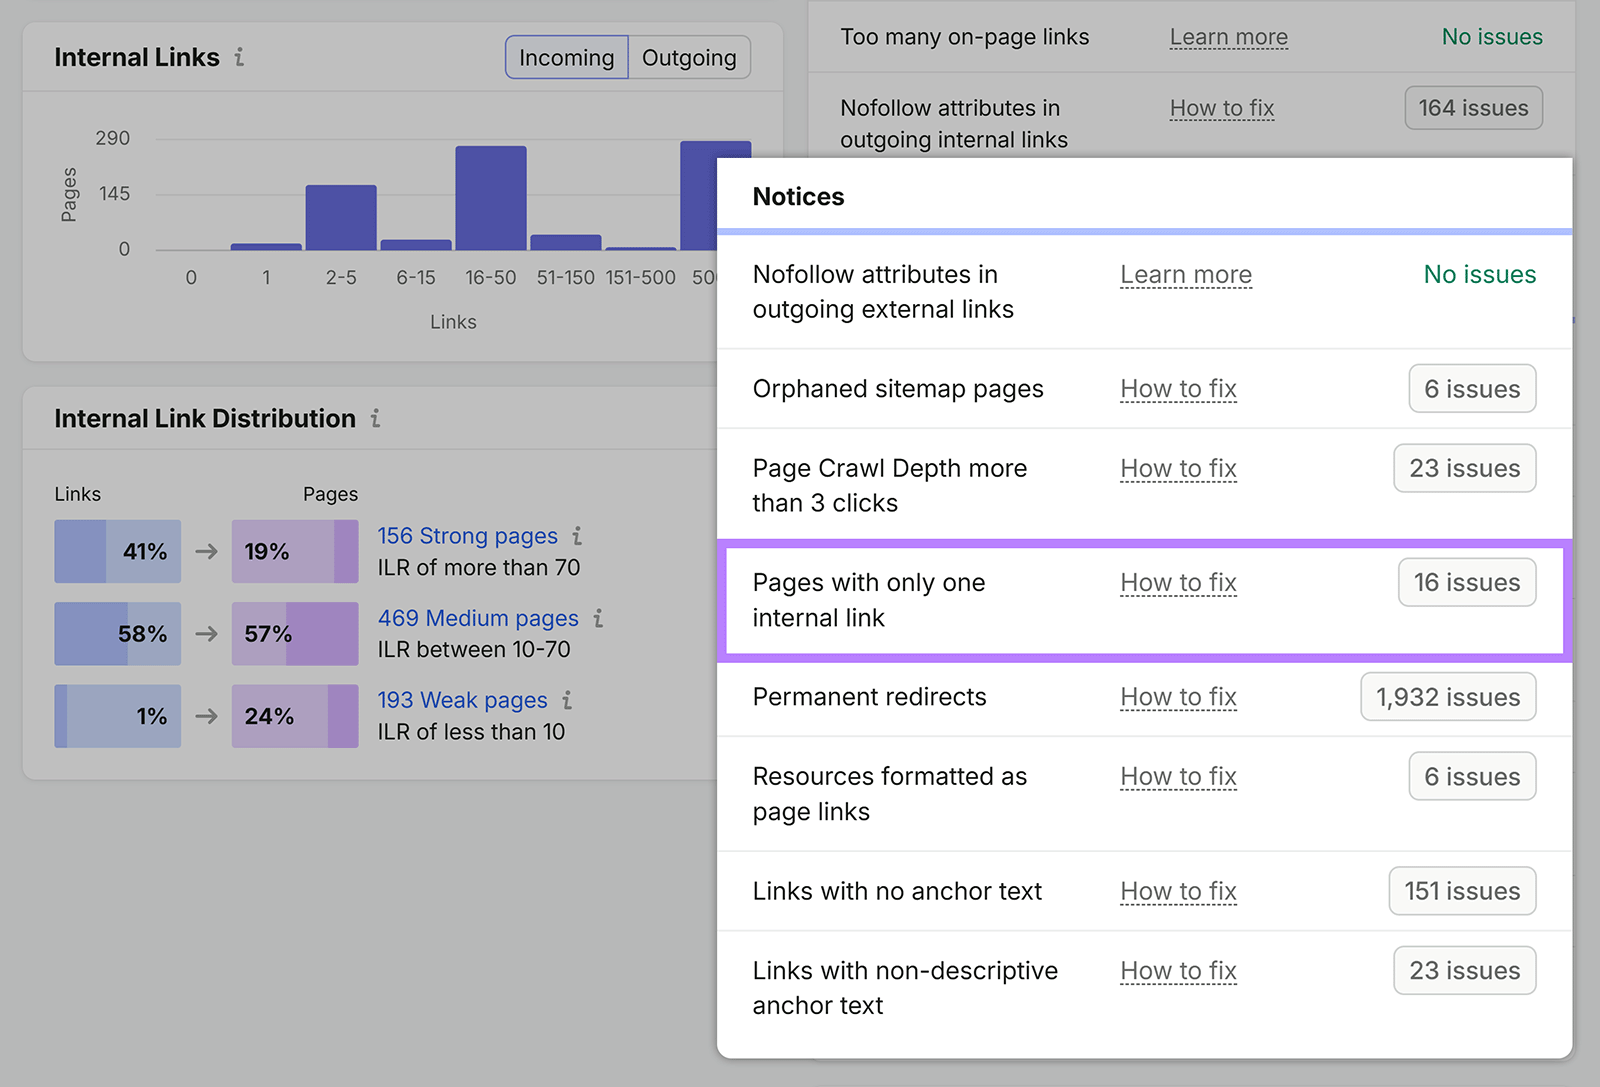The image size is (1600, 1087).
Task: Open the 164 issues button
Action: [x=1474, y=108]
